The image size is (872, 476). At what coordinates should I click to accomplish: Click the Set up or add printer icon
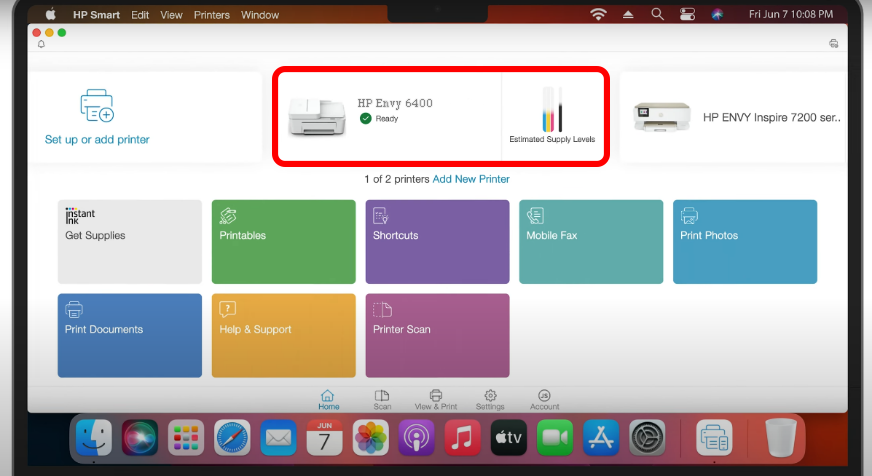coord(97,105)
